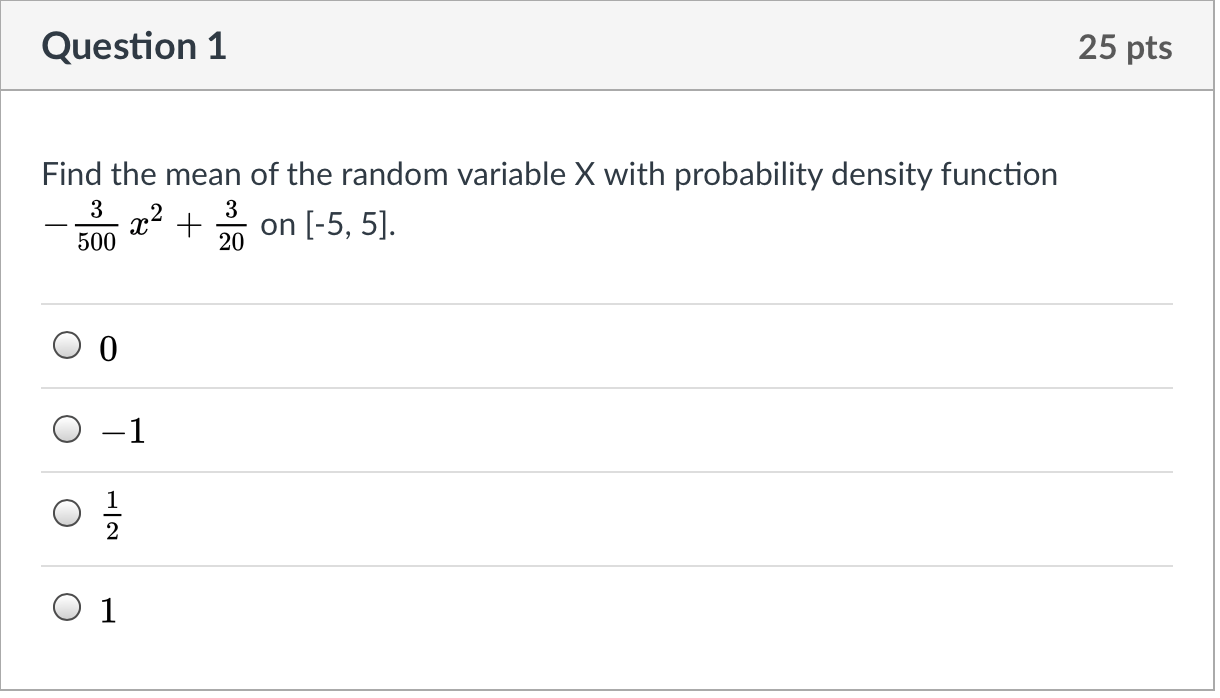Viewport: 1220px width, 698px height.
Task: Click the 1/2 fraction answer label
Action: [113, 515]
